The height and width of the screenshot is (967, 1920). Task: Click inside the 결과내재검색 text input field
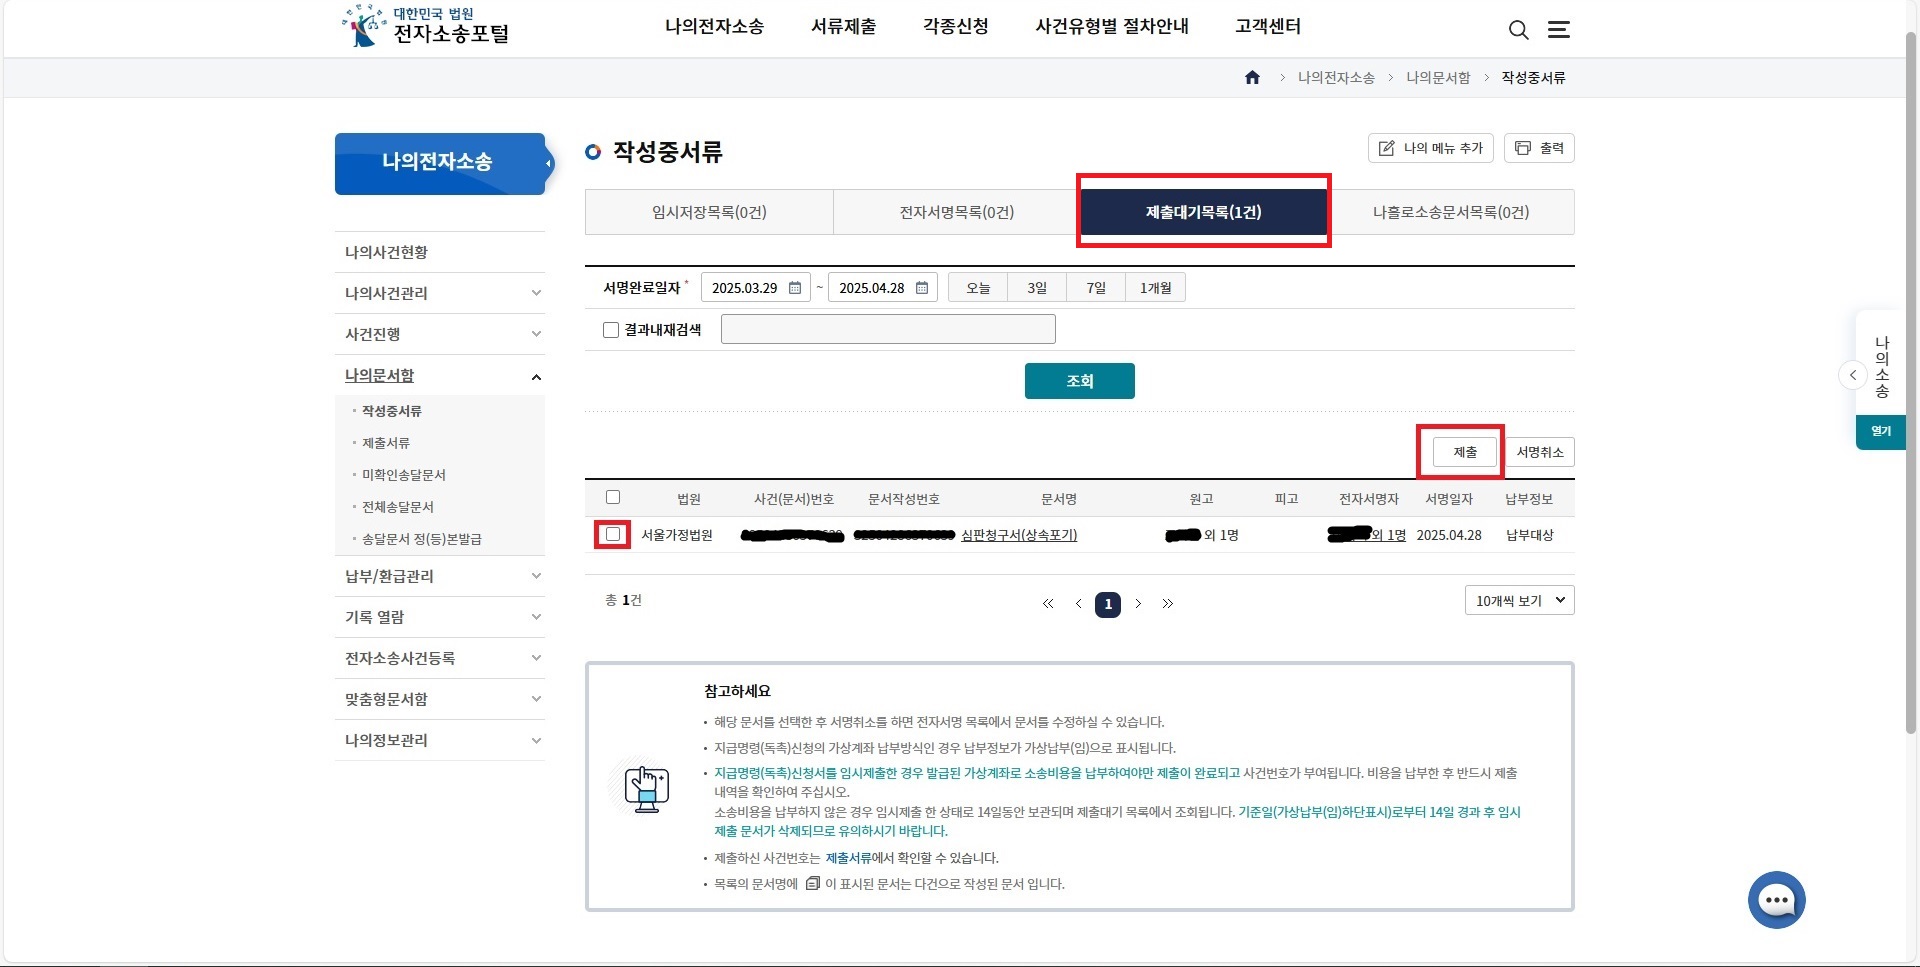pos(888,329)
